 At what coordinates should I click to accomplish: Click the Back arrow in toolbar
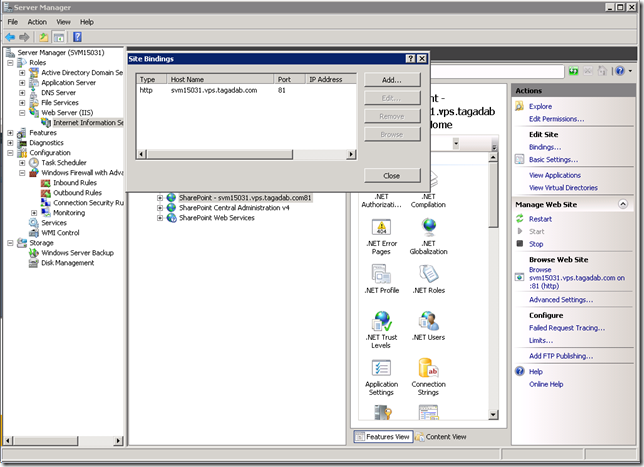click(10, 36)
